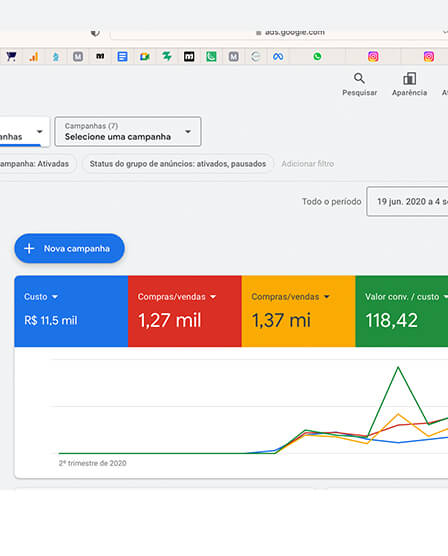Open the WhatsApp bookmark icon

pyautogui.click(x=317, y=56)
